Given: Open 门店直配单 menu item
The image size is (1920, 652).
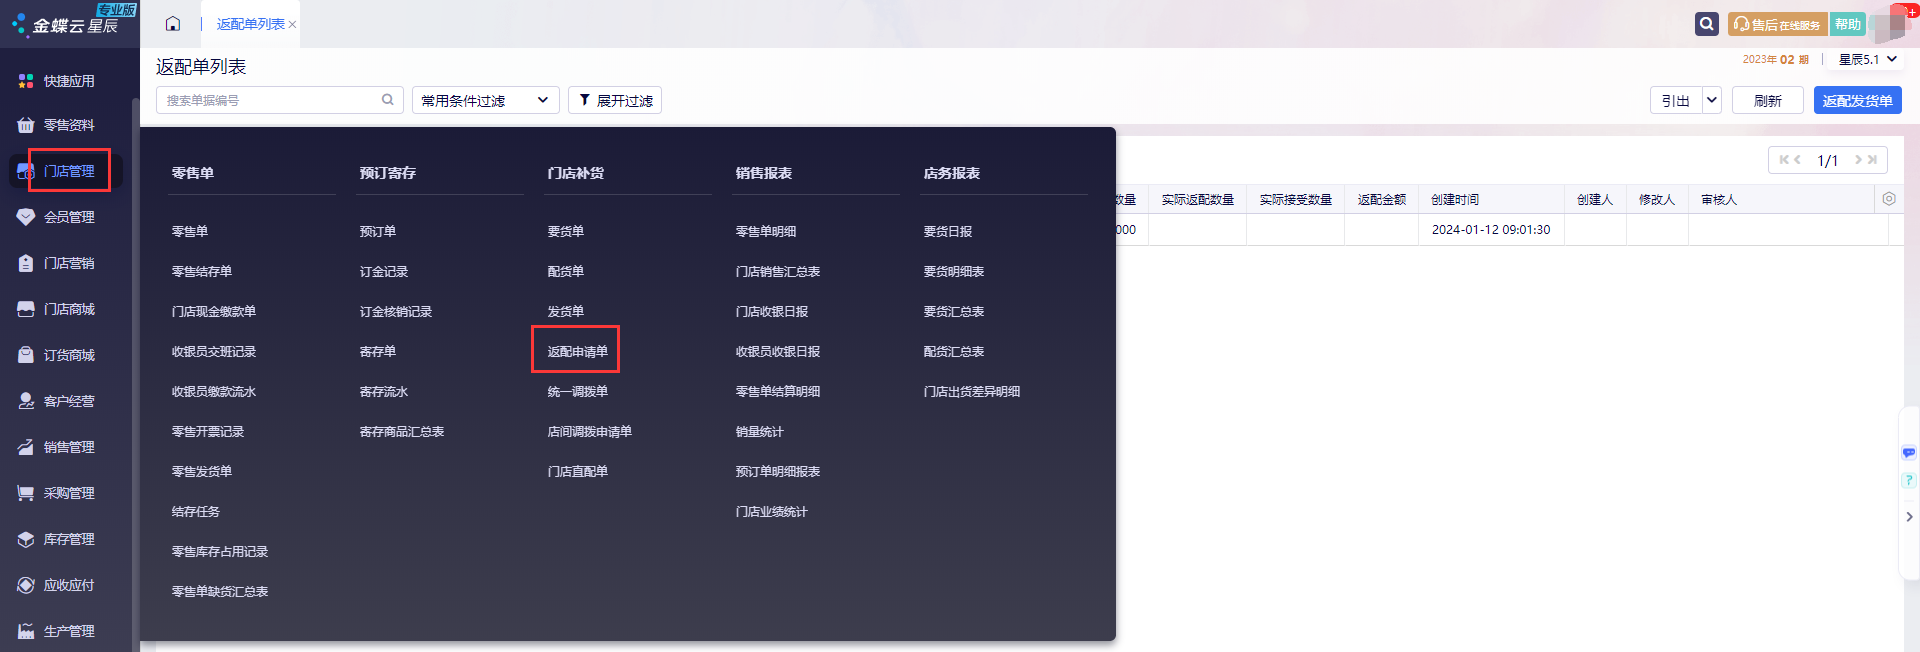Looking at the screenshot, I should pyautogui.click(x=577, y=471).
